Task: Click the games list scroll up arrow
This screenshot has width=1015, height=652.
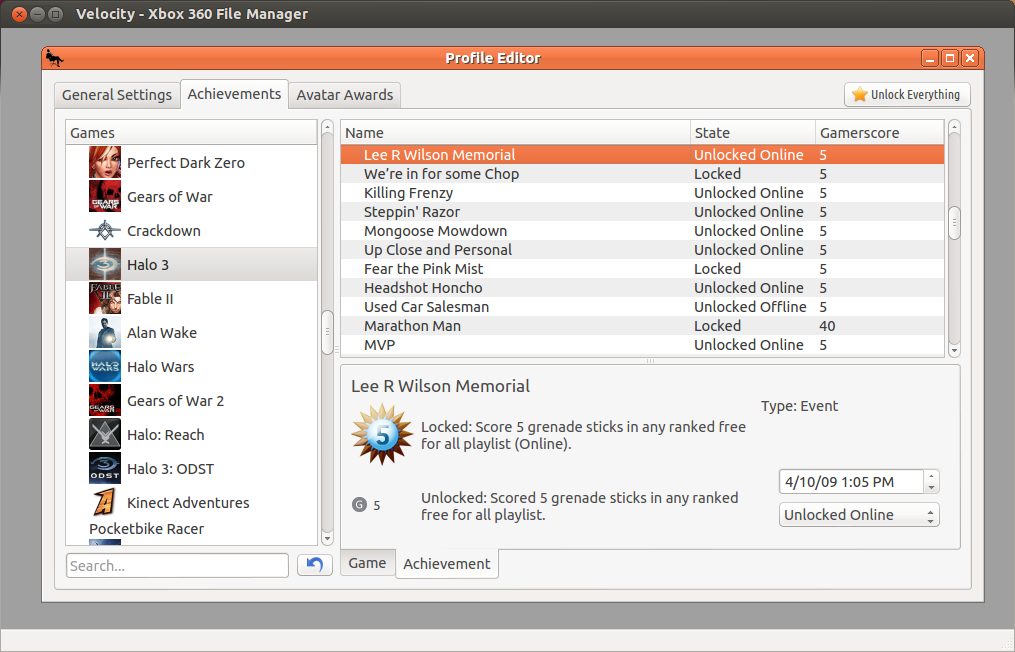Action: click(327, 126)
